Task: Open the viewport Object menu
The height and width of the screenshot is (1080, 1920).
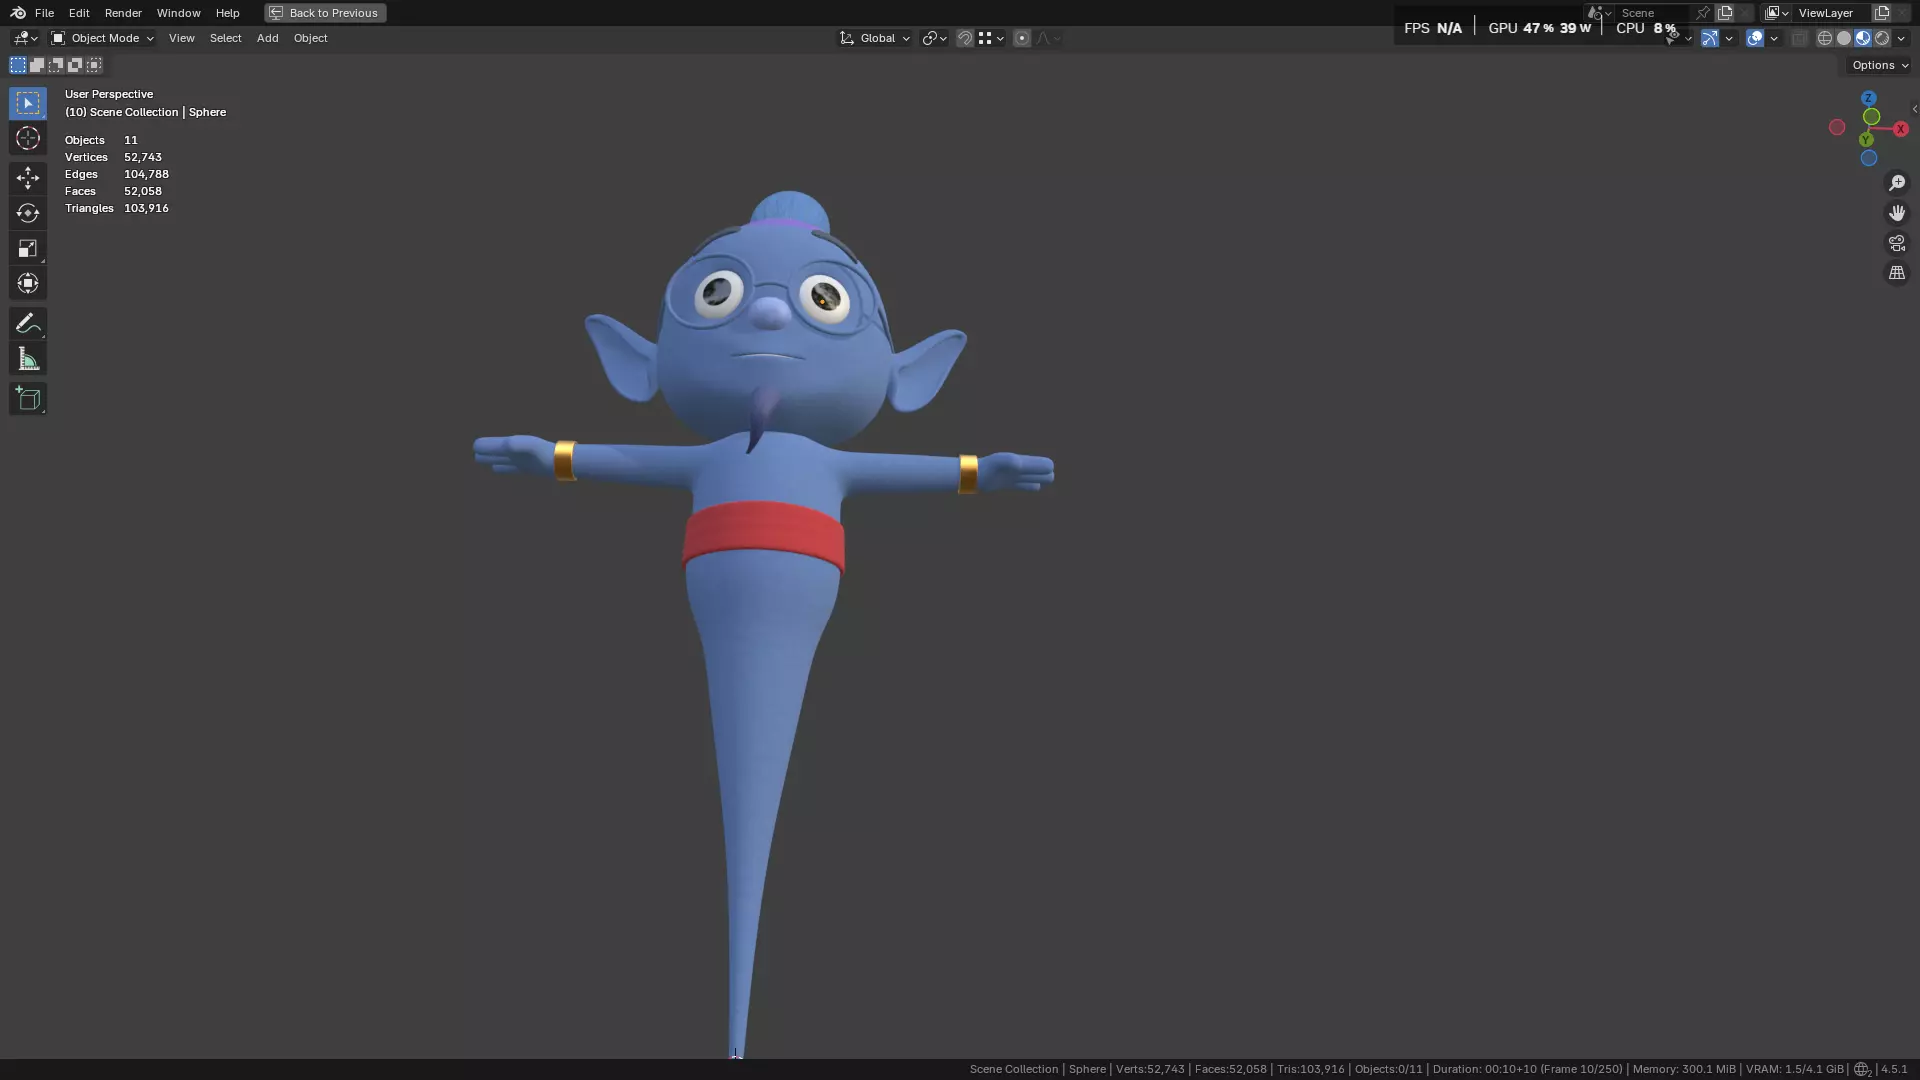Action: coord(310,38)
